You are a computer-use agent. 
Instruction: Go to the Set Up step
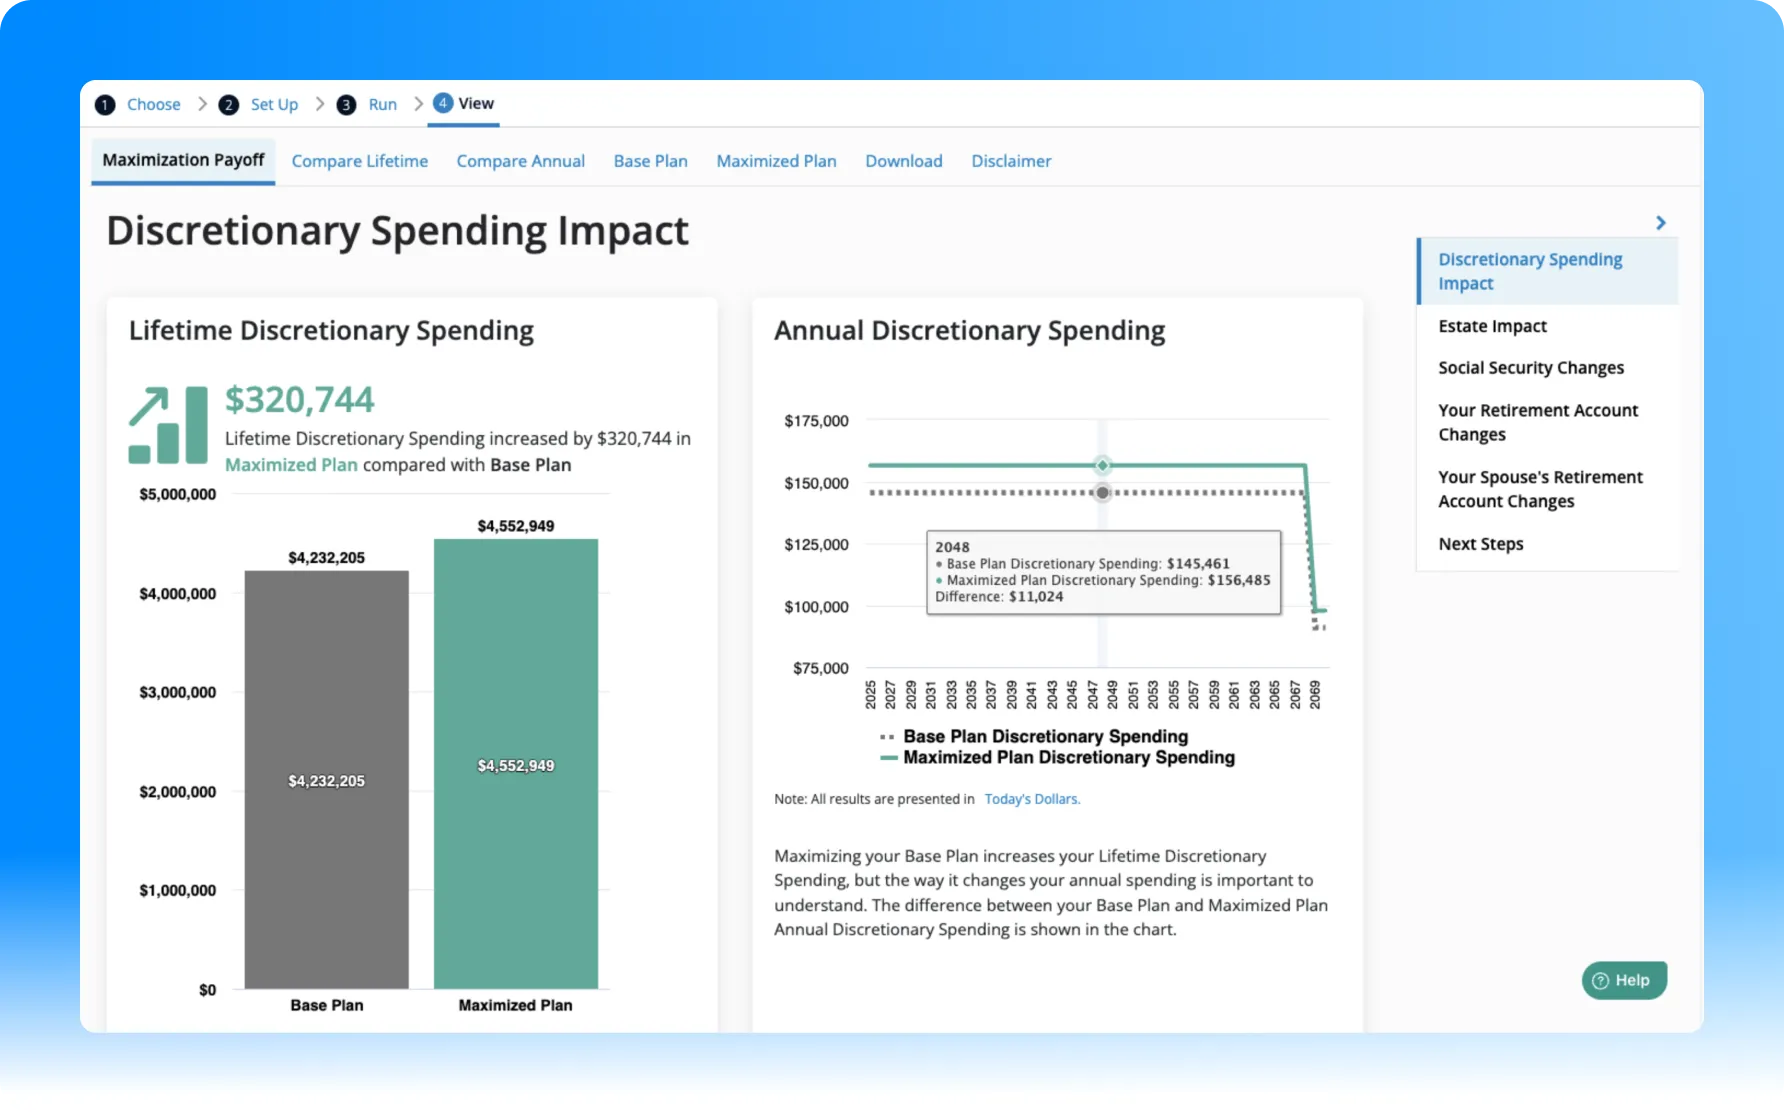pyautogui.click(x=274, y=105)
